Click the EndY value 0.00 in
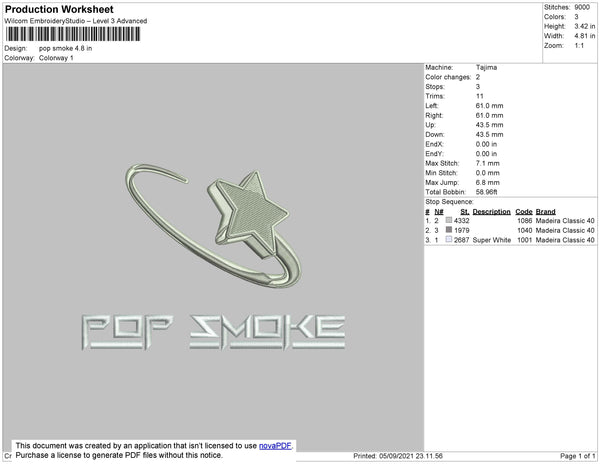Viewport: 600px width, 464px height. 486,154
